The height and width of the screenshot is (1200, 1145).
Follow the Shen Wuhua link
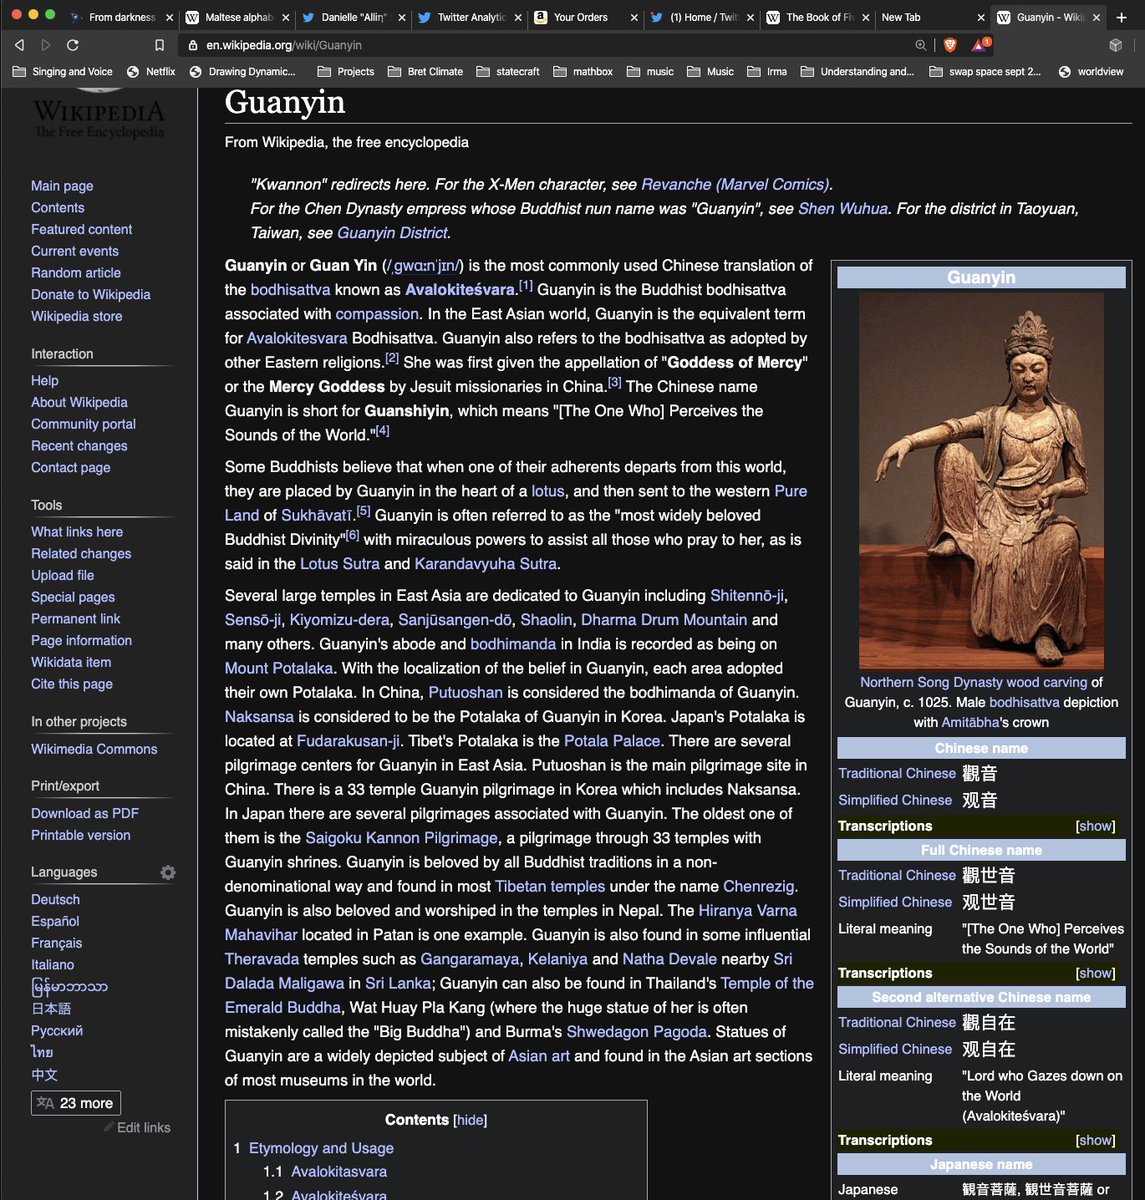pos(843,208)
